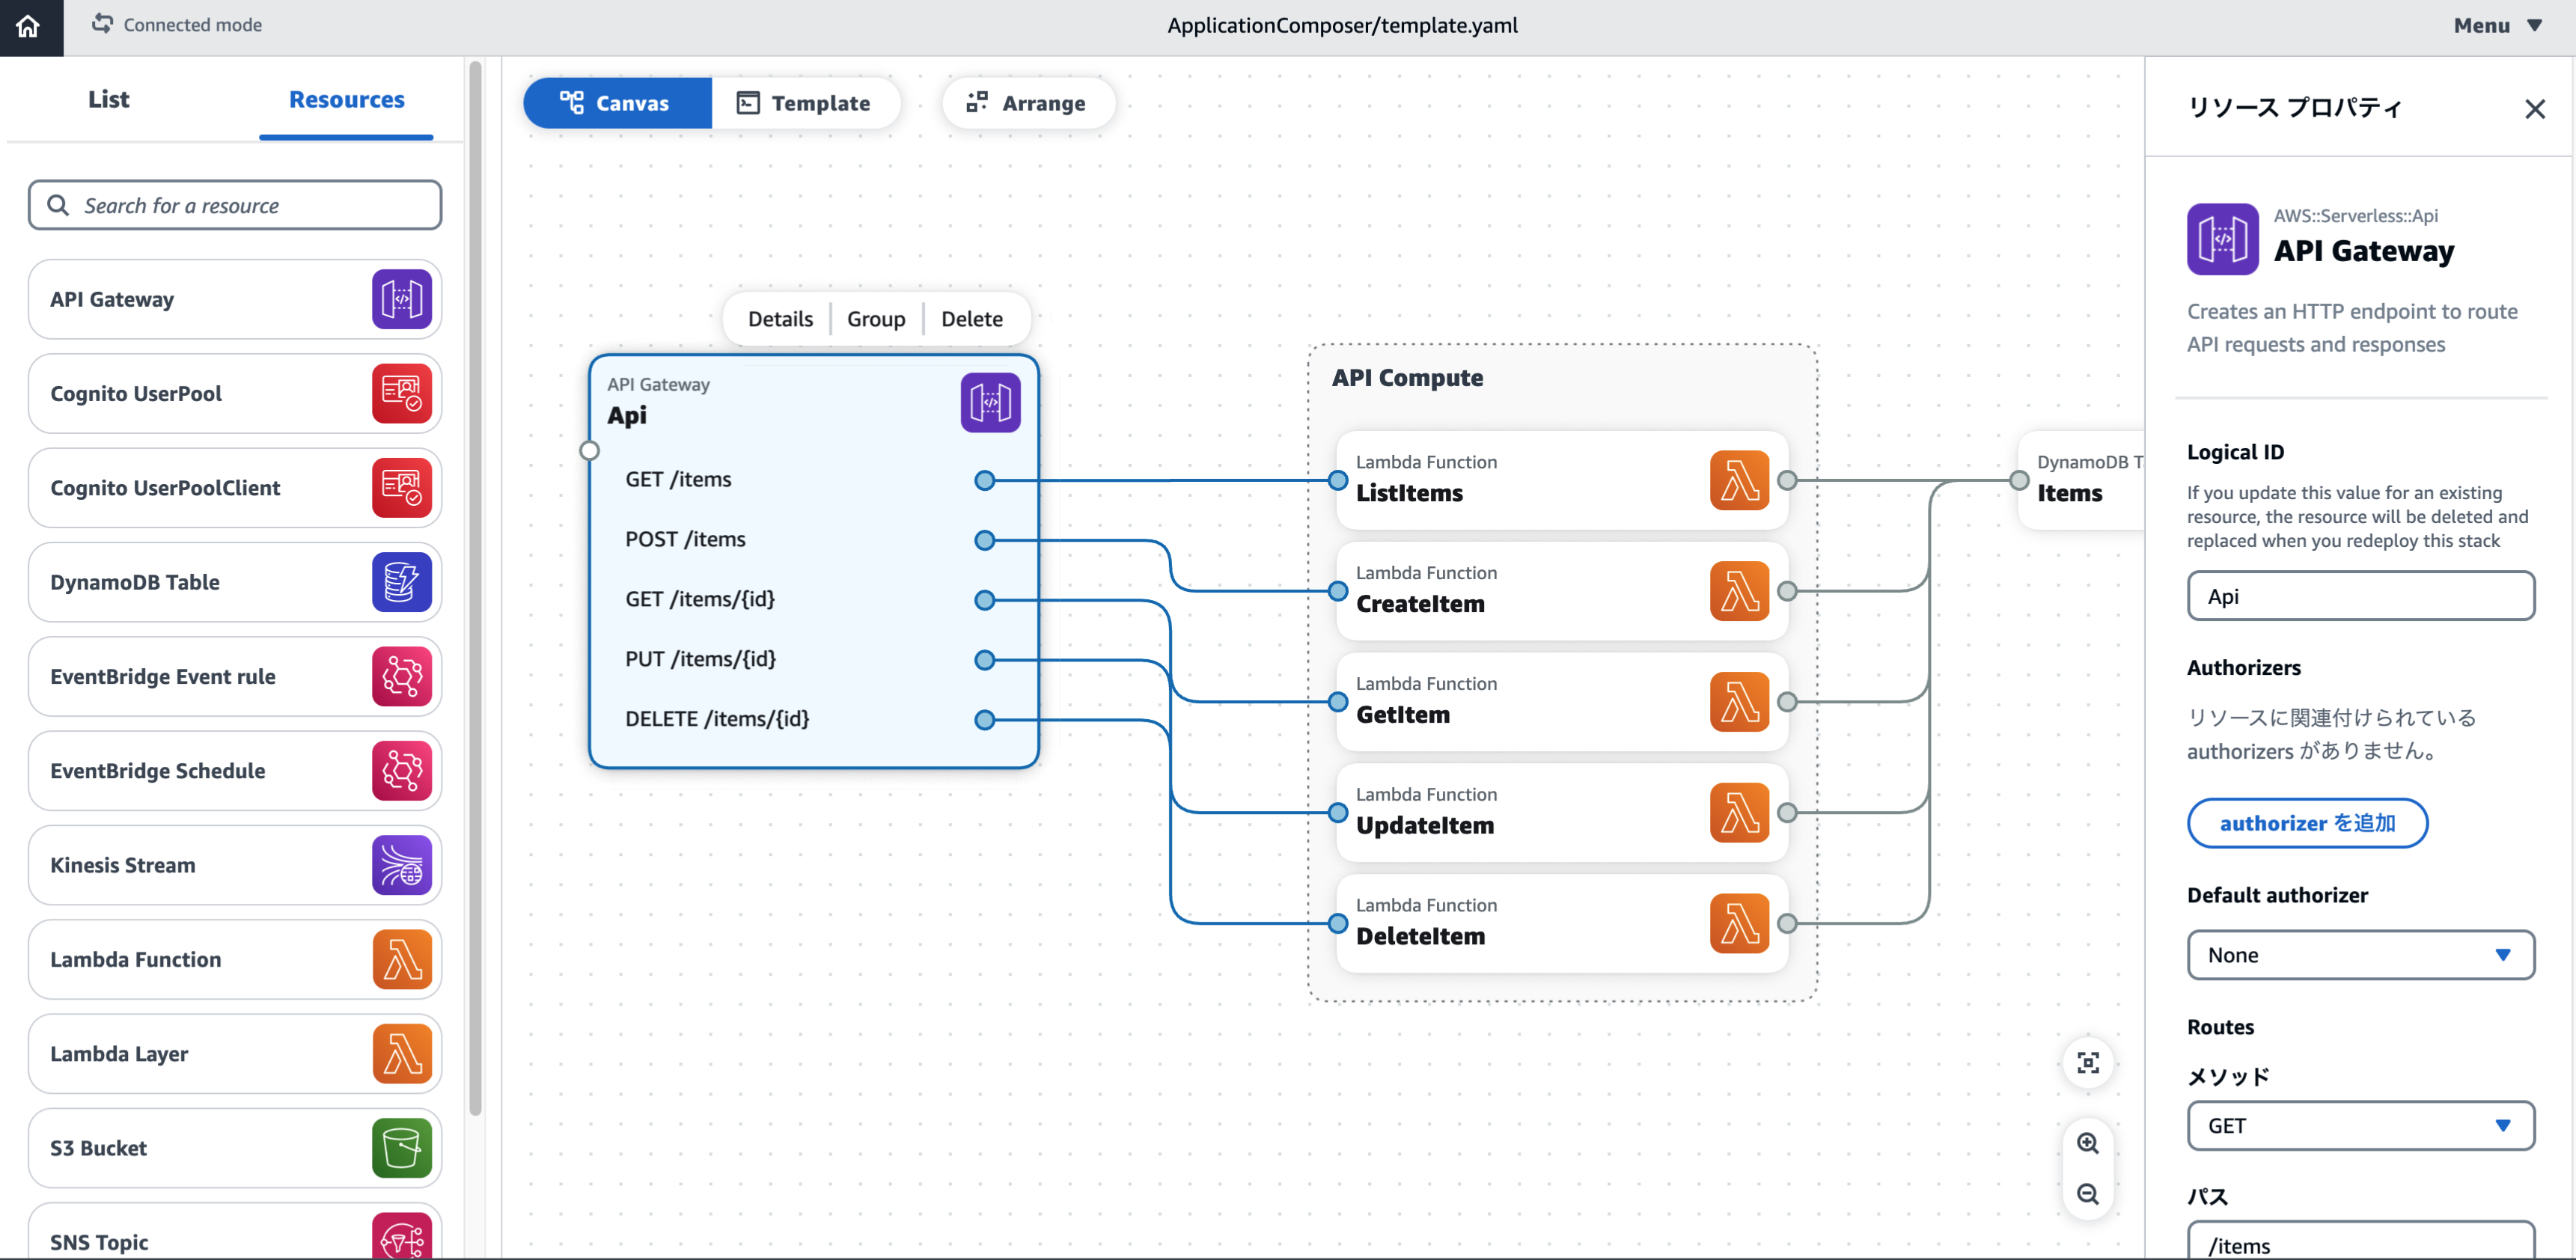2576x1260 pixels.
Task: Select the Items DynamoDB table card
Action: click(2082, 481)
